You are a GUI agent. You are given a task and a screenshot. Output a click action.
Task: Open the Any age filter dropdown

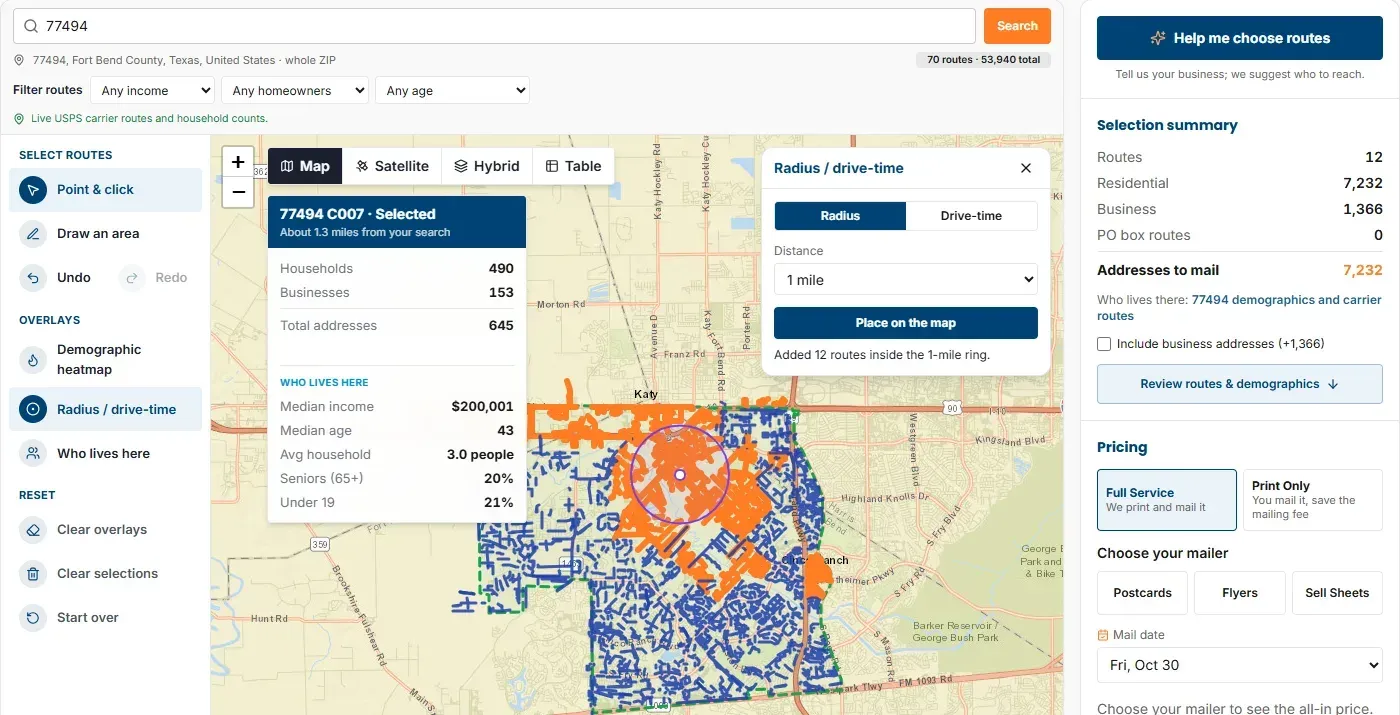(452, 90)
